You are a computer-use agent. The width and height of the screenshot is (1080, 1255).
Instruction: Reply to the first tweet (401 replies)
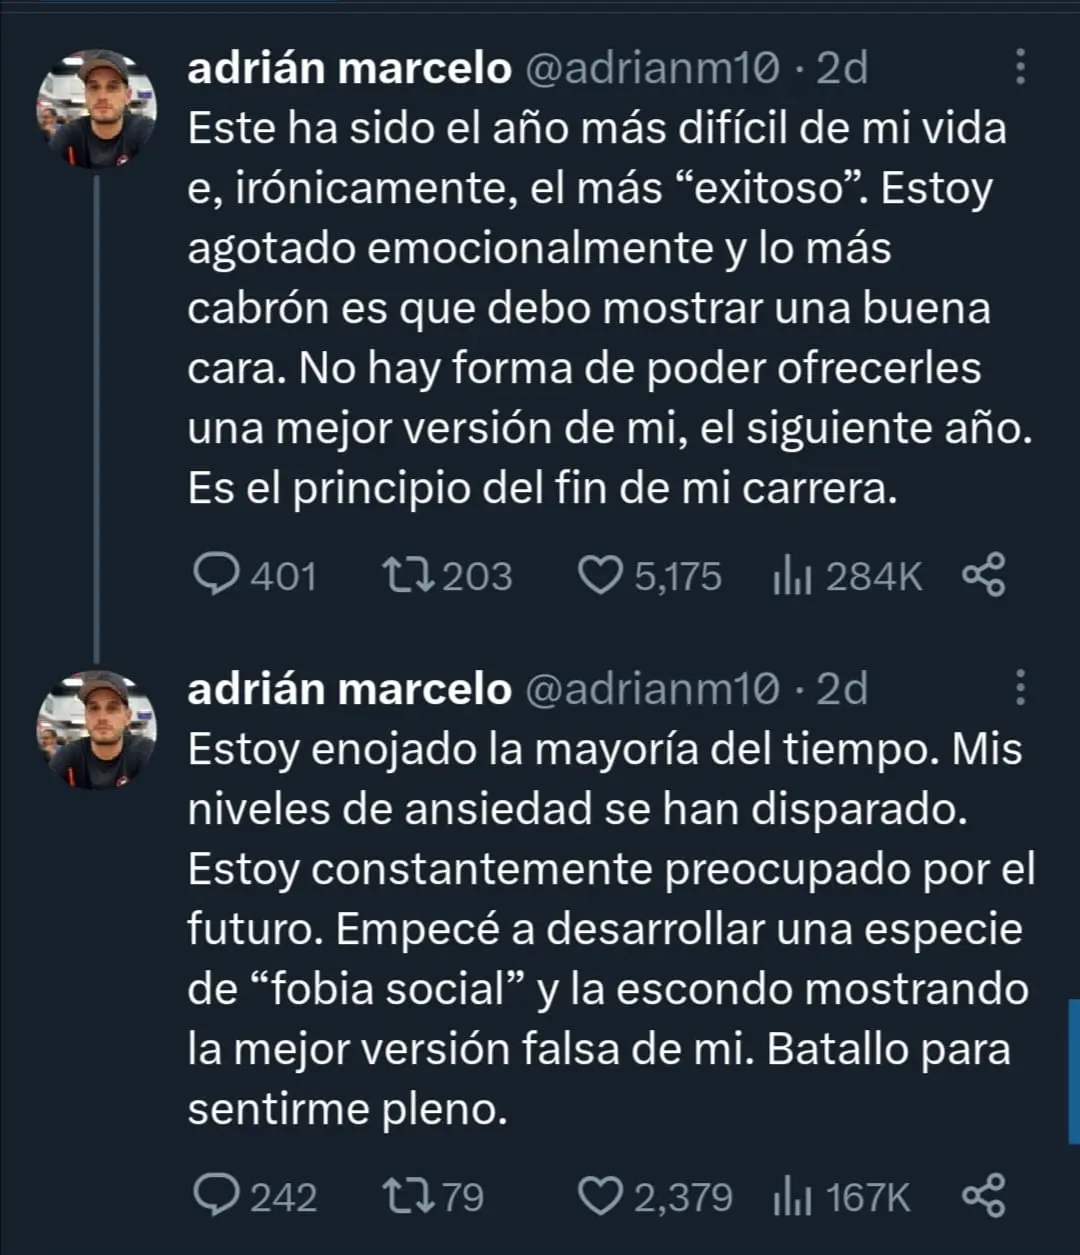[x=212, y=576]
